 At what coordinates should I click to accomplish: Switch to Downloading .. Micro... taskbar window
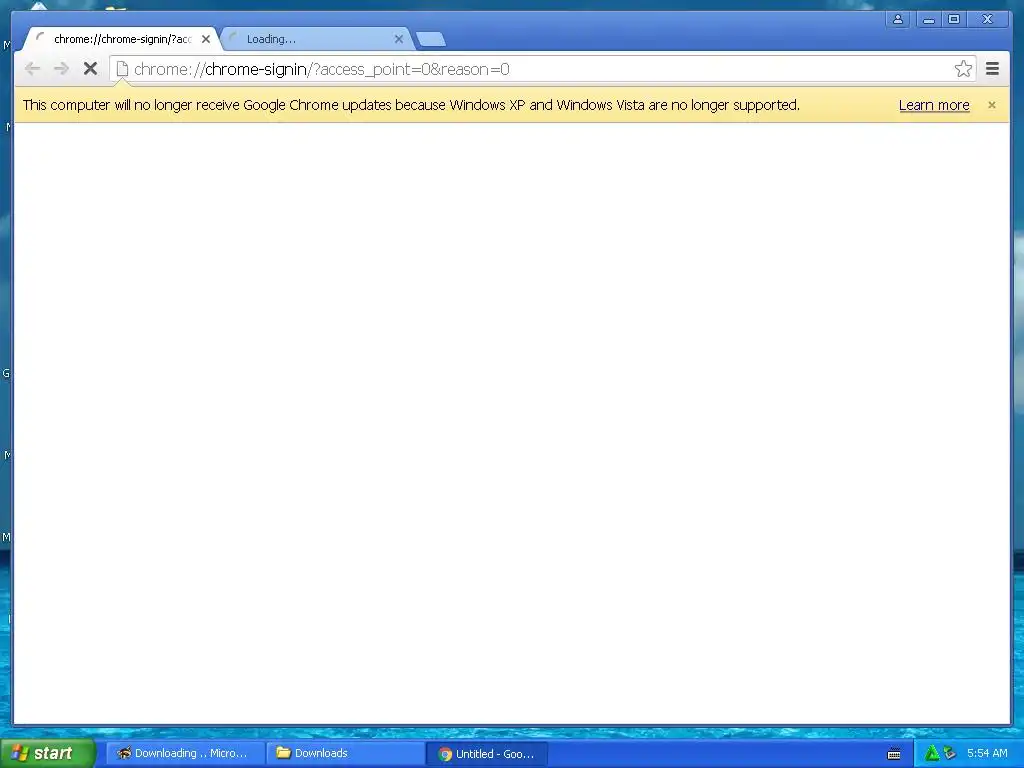(x=185, y=754)
